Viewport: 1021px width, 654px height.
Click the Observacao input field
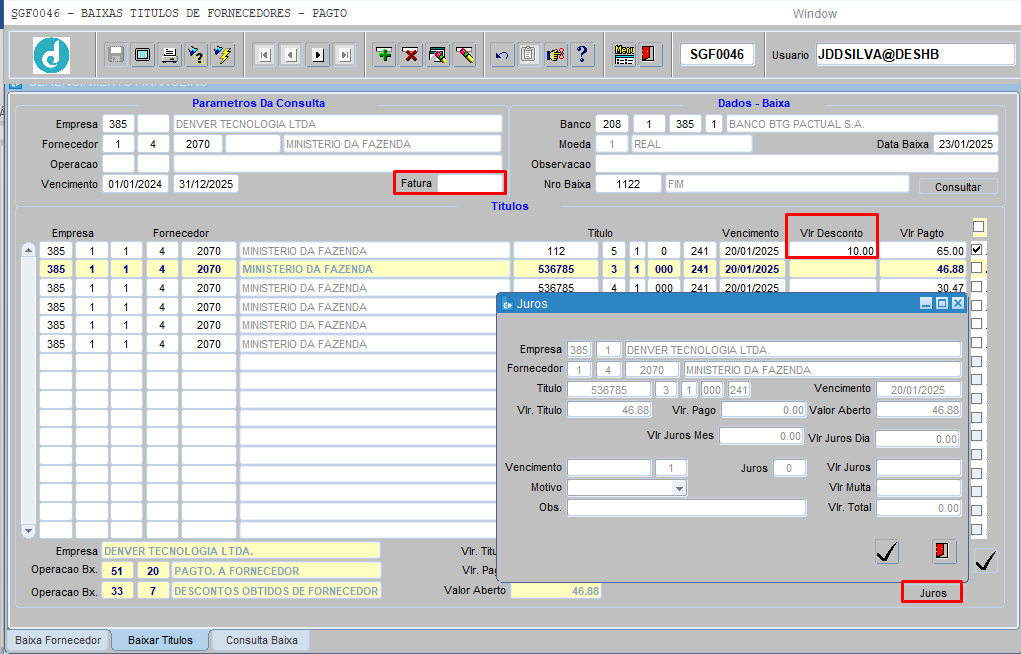(x=796, y=164)
